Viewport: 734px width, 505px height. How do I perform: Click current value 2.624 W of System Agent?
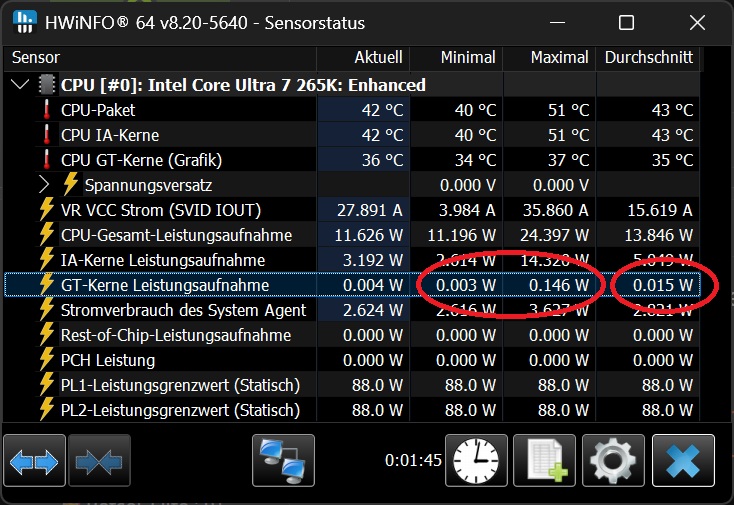coord(373,310)
